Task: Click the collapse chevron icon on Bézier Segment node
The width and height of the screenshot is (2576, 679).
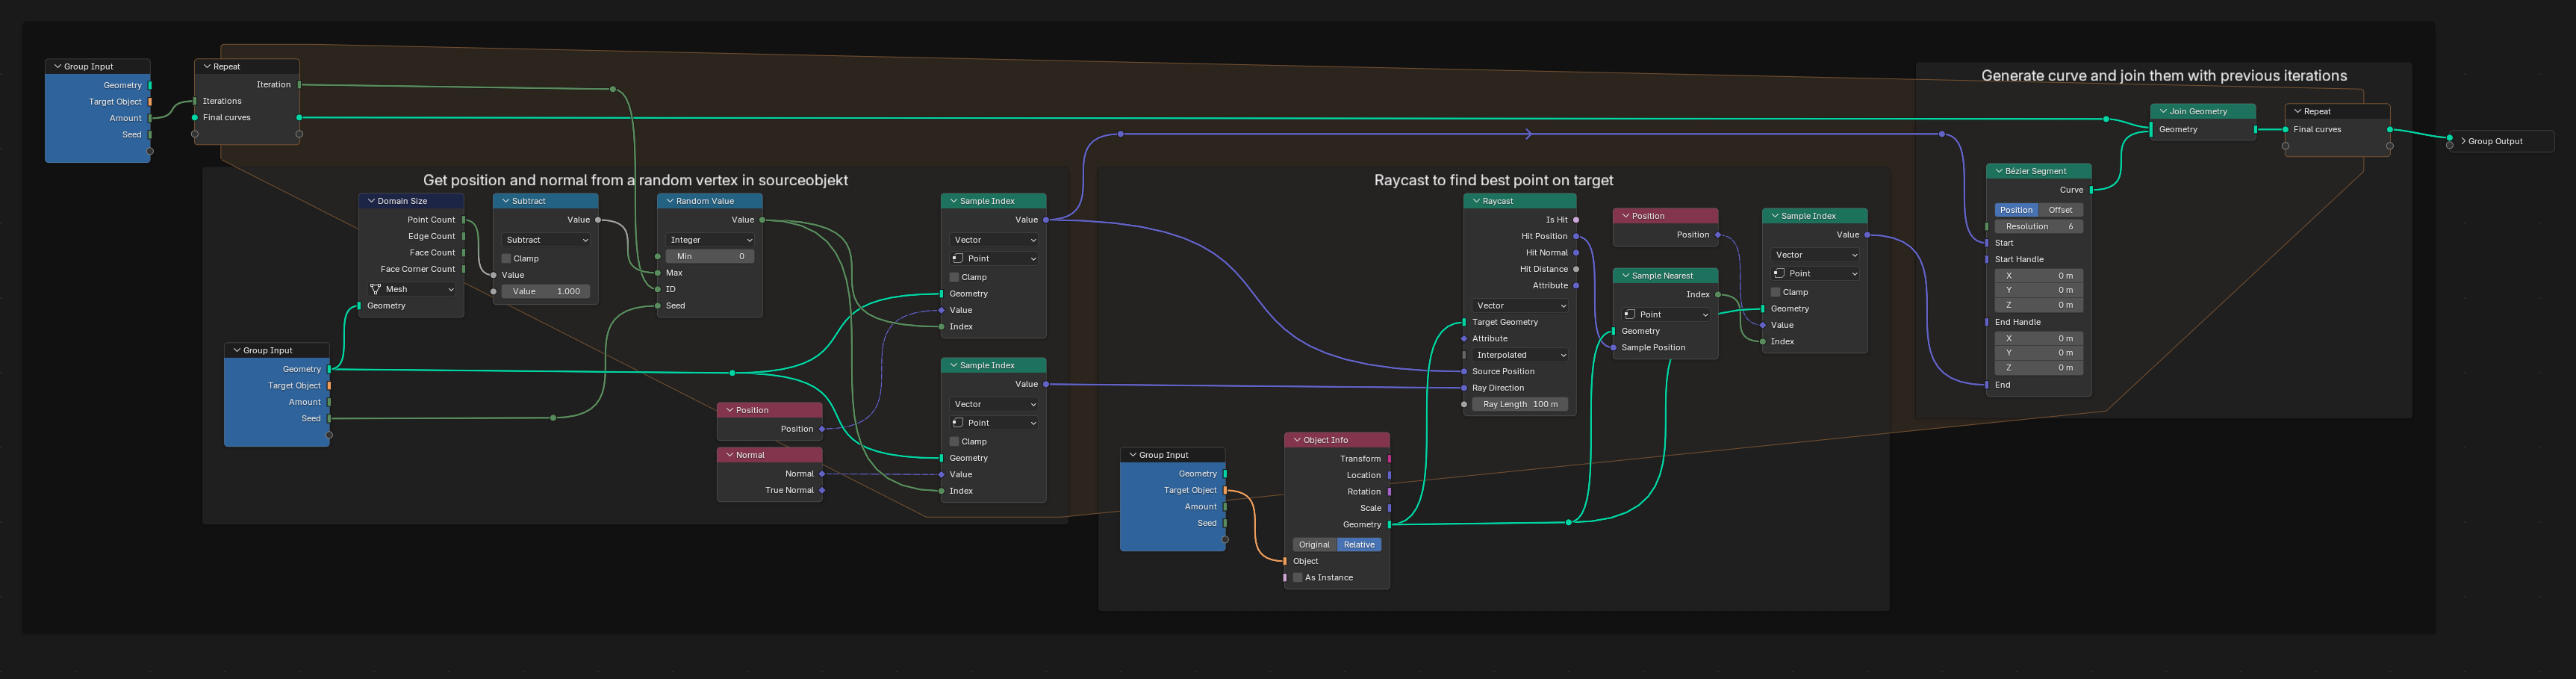Action: click(x=1999, y=171)
